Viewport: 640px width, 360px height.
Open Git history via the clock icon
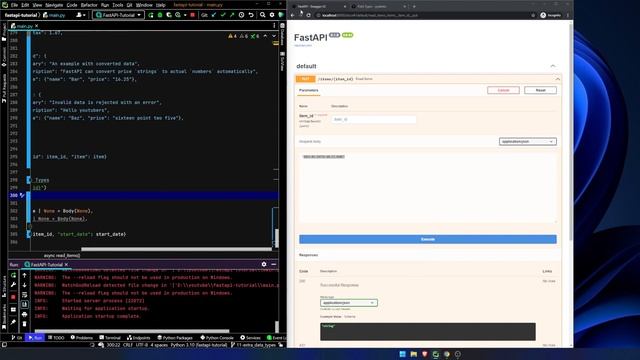tap(241, 15)
